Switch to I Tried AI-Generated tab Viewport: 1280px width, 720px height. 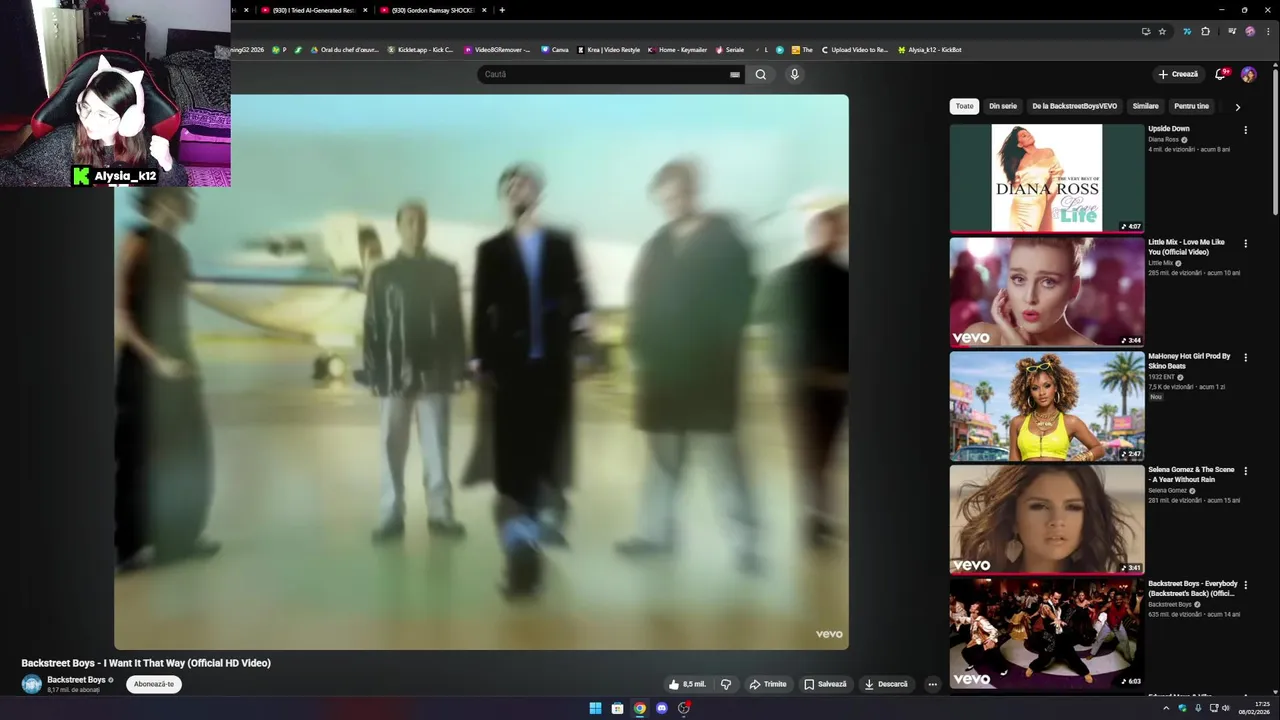[x=314, y=10]
